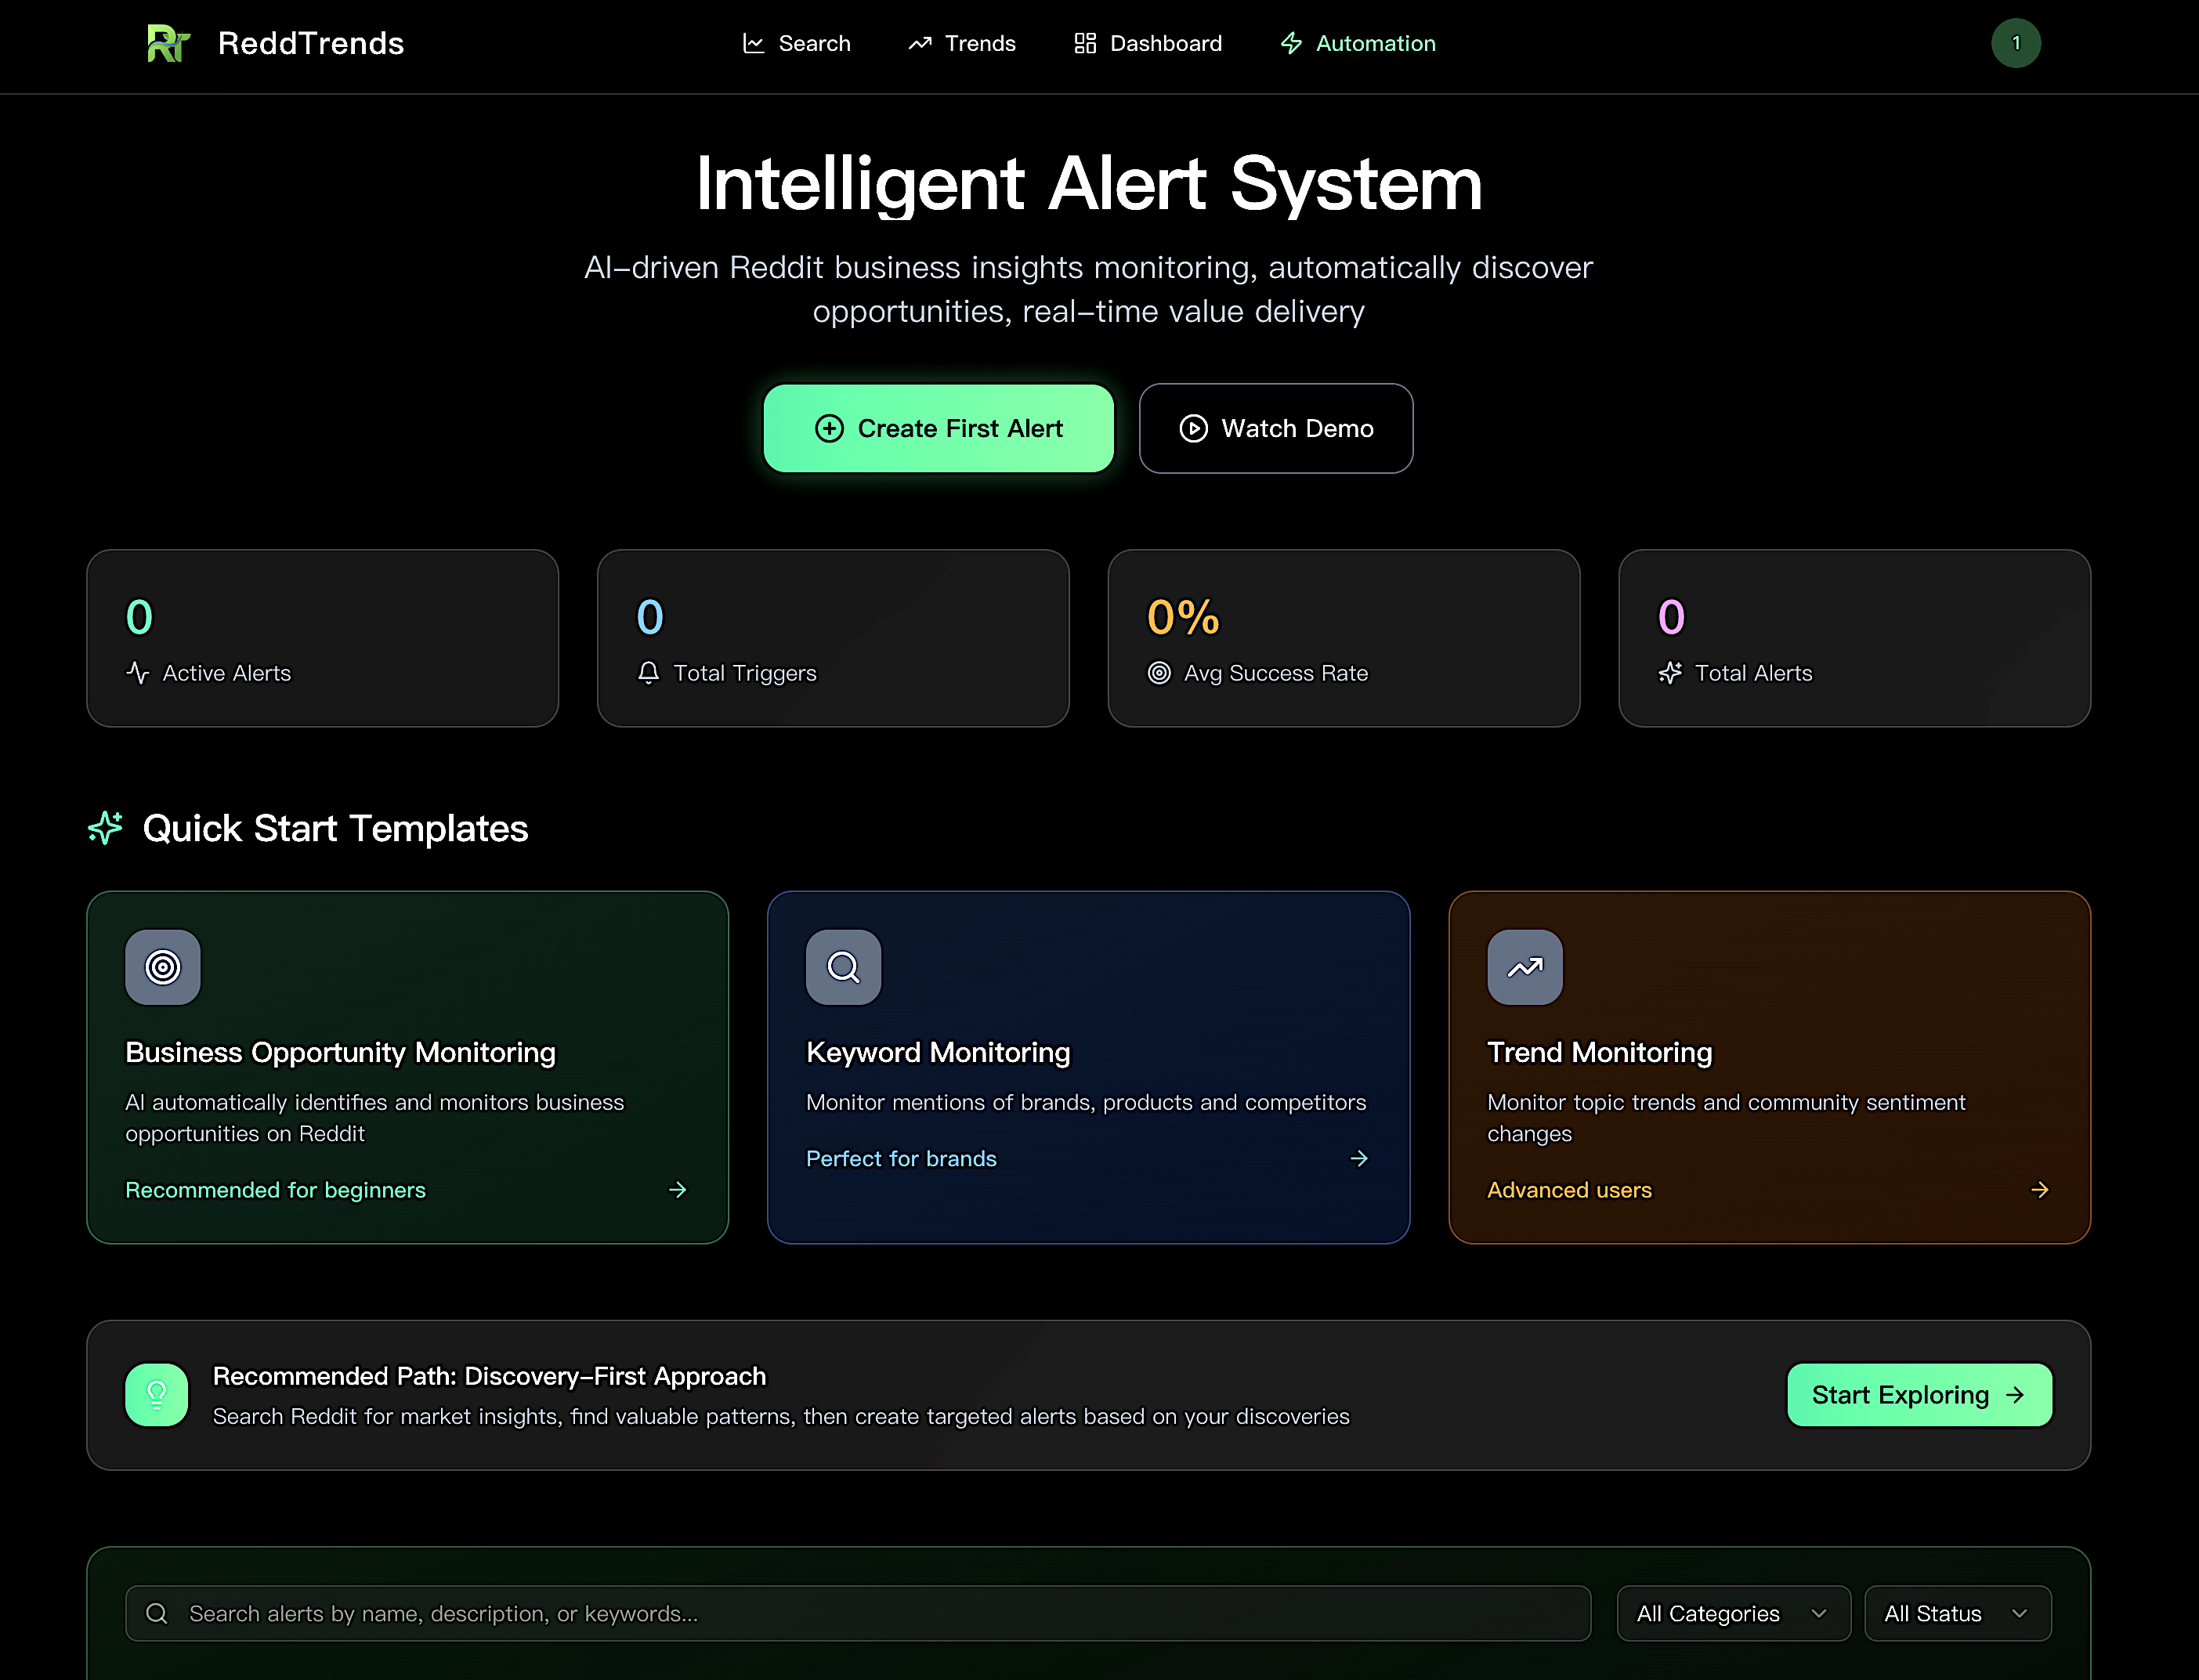The height and width of the screenshot is (1680, 2199).
Task: Click the magnifier icon on Keyword Monitoring card
Action: pyautogui.click(x=843, y=967)
